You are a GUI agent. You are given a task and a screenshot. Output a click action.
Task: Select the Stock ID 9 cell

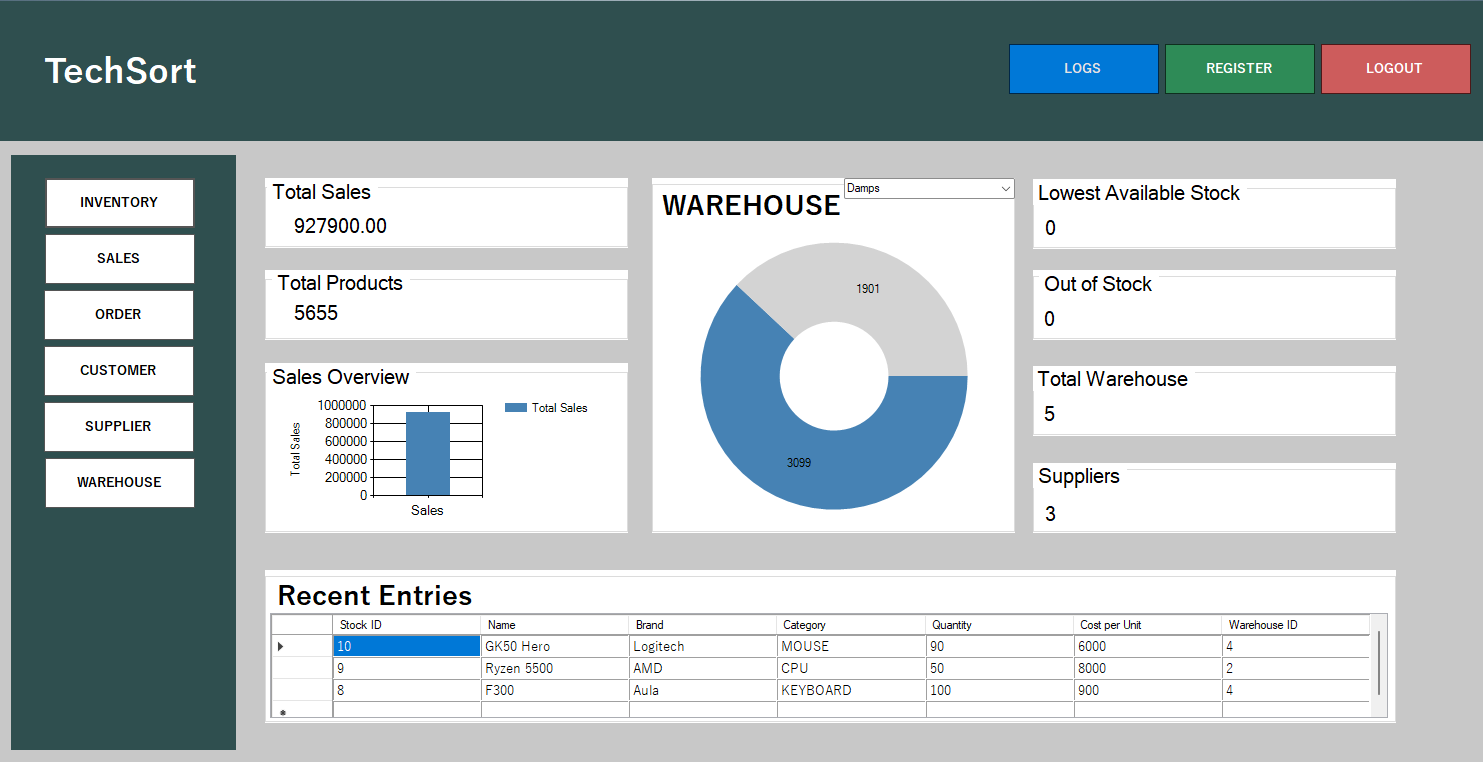click(406, 669)
